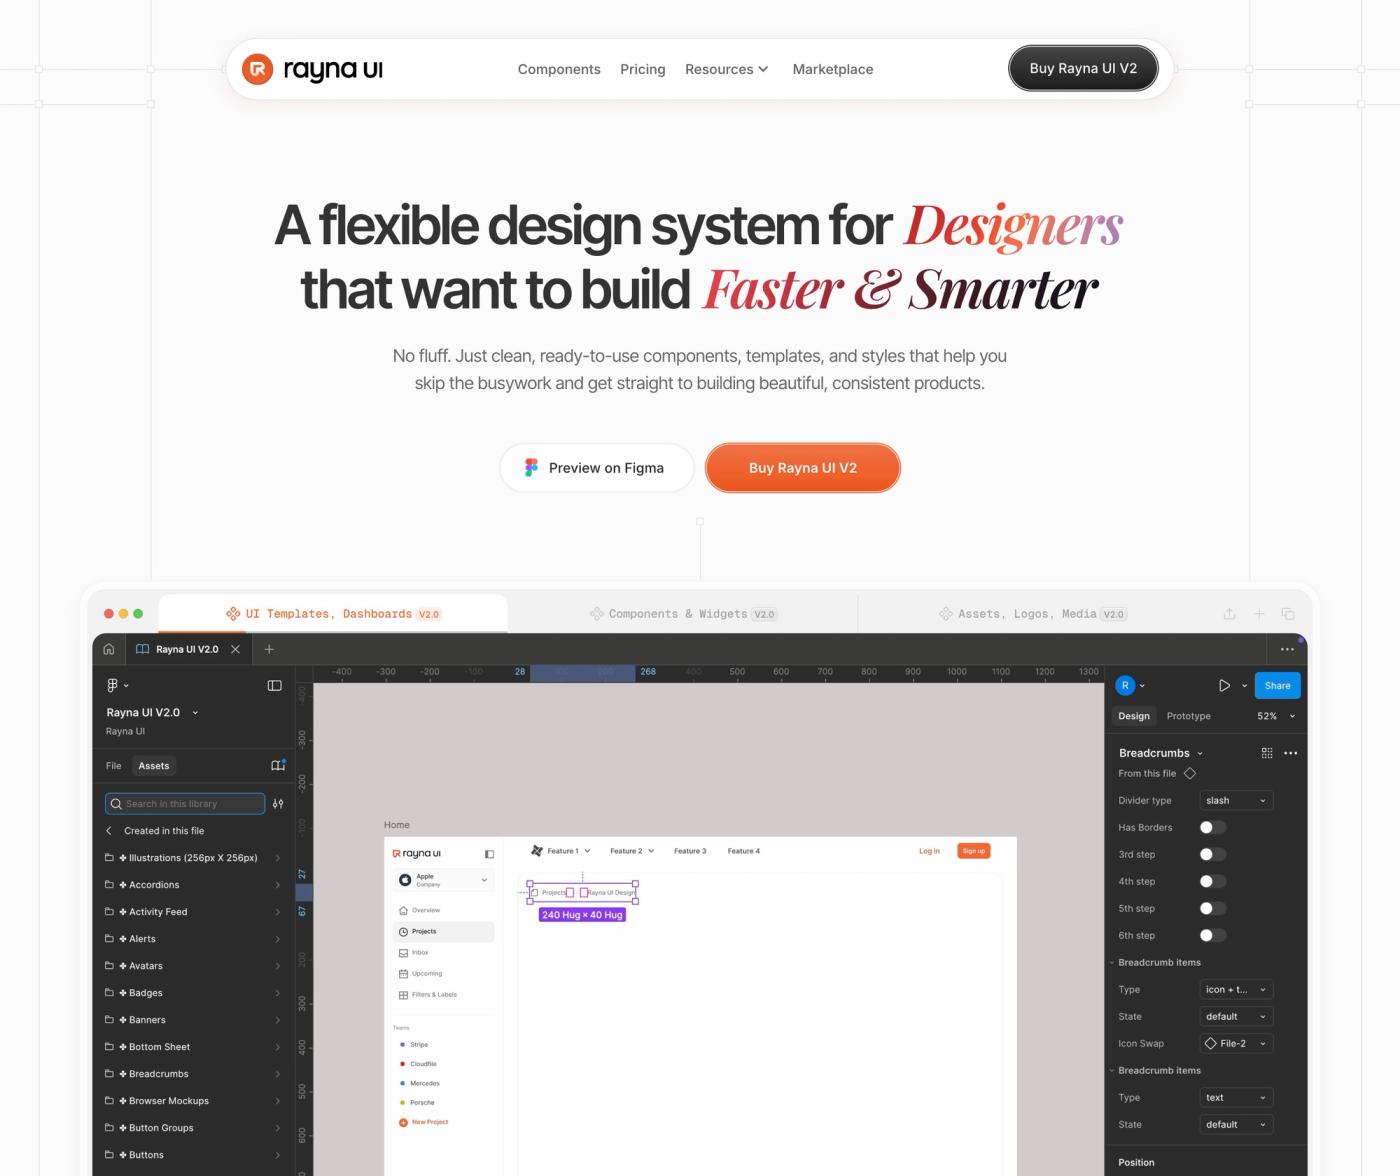Click the Search in this library field
Viewport: 1400px width, 1176px height.
click(185, 803)
